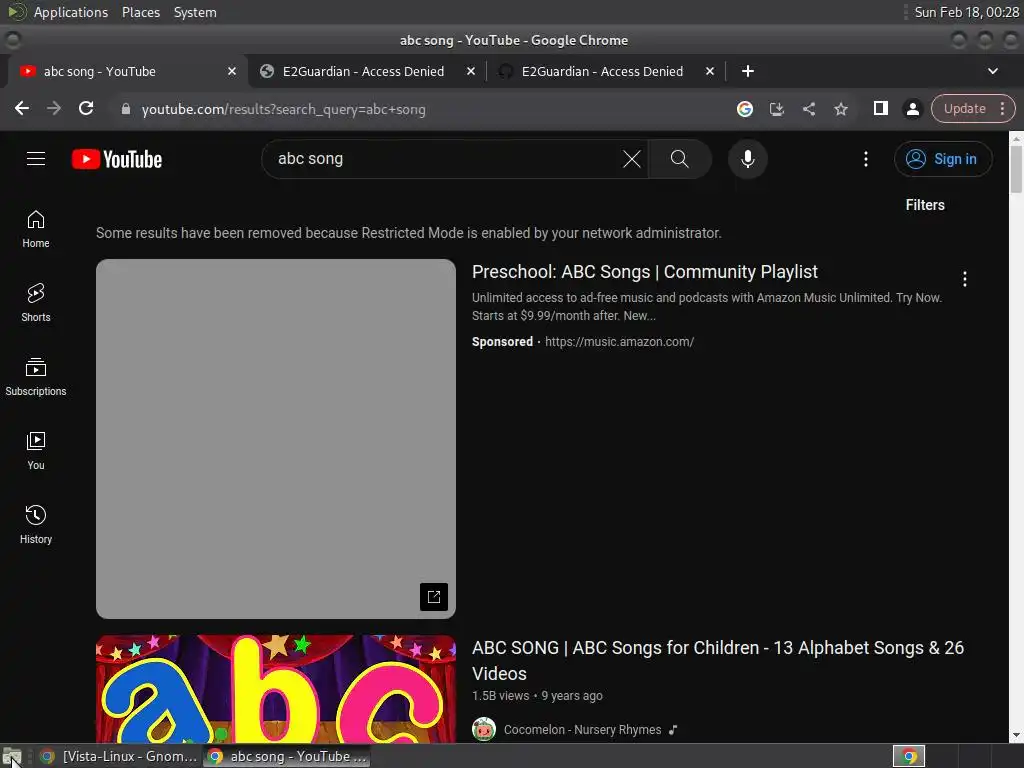
Task: Open the System menu
Action: [195, 12]
